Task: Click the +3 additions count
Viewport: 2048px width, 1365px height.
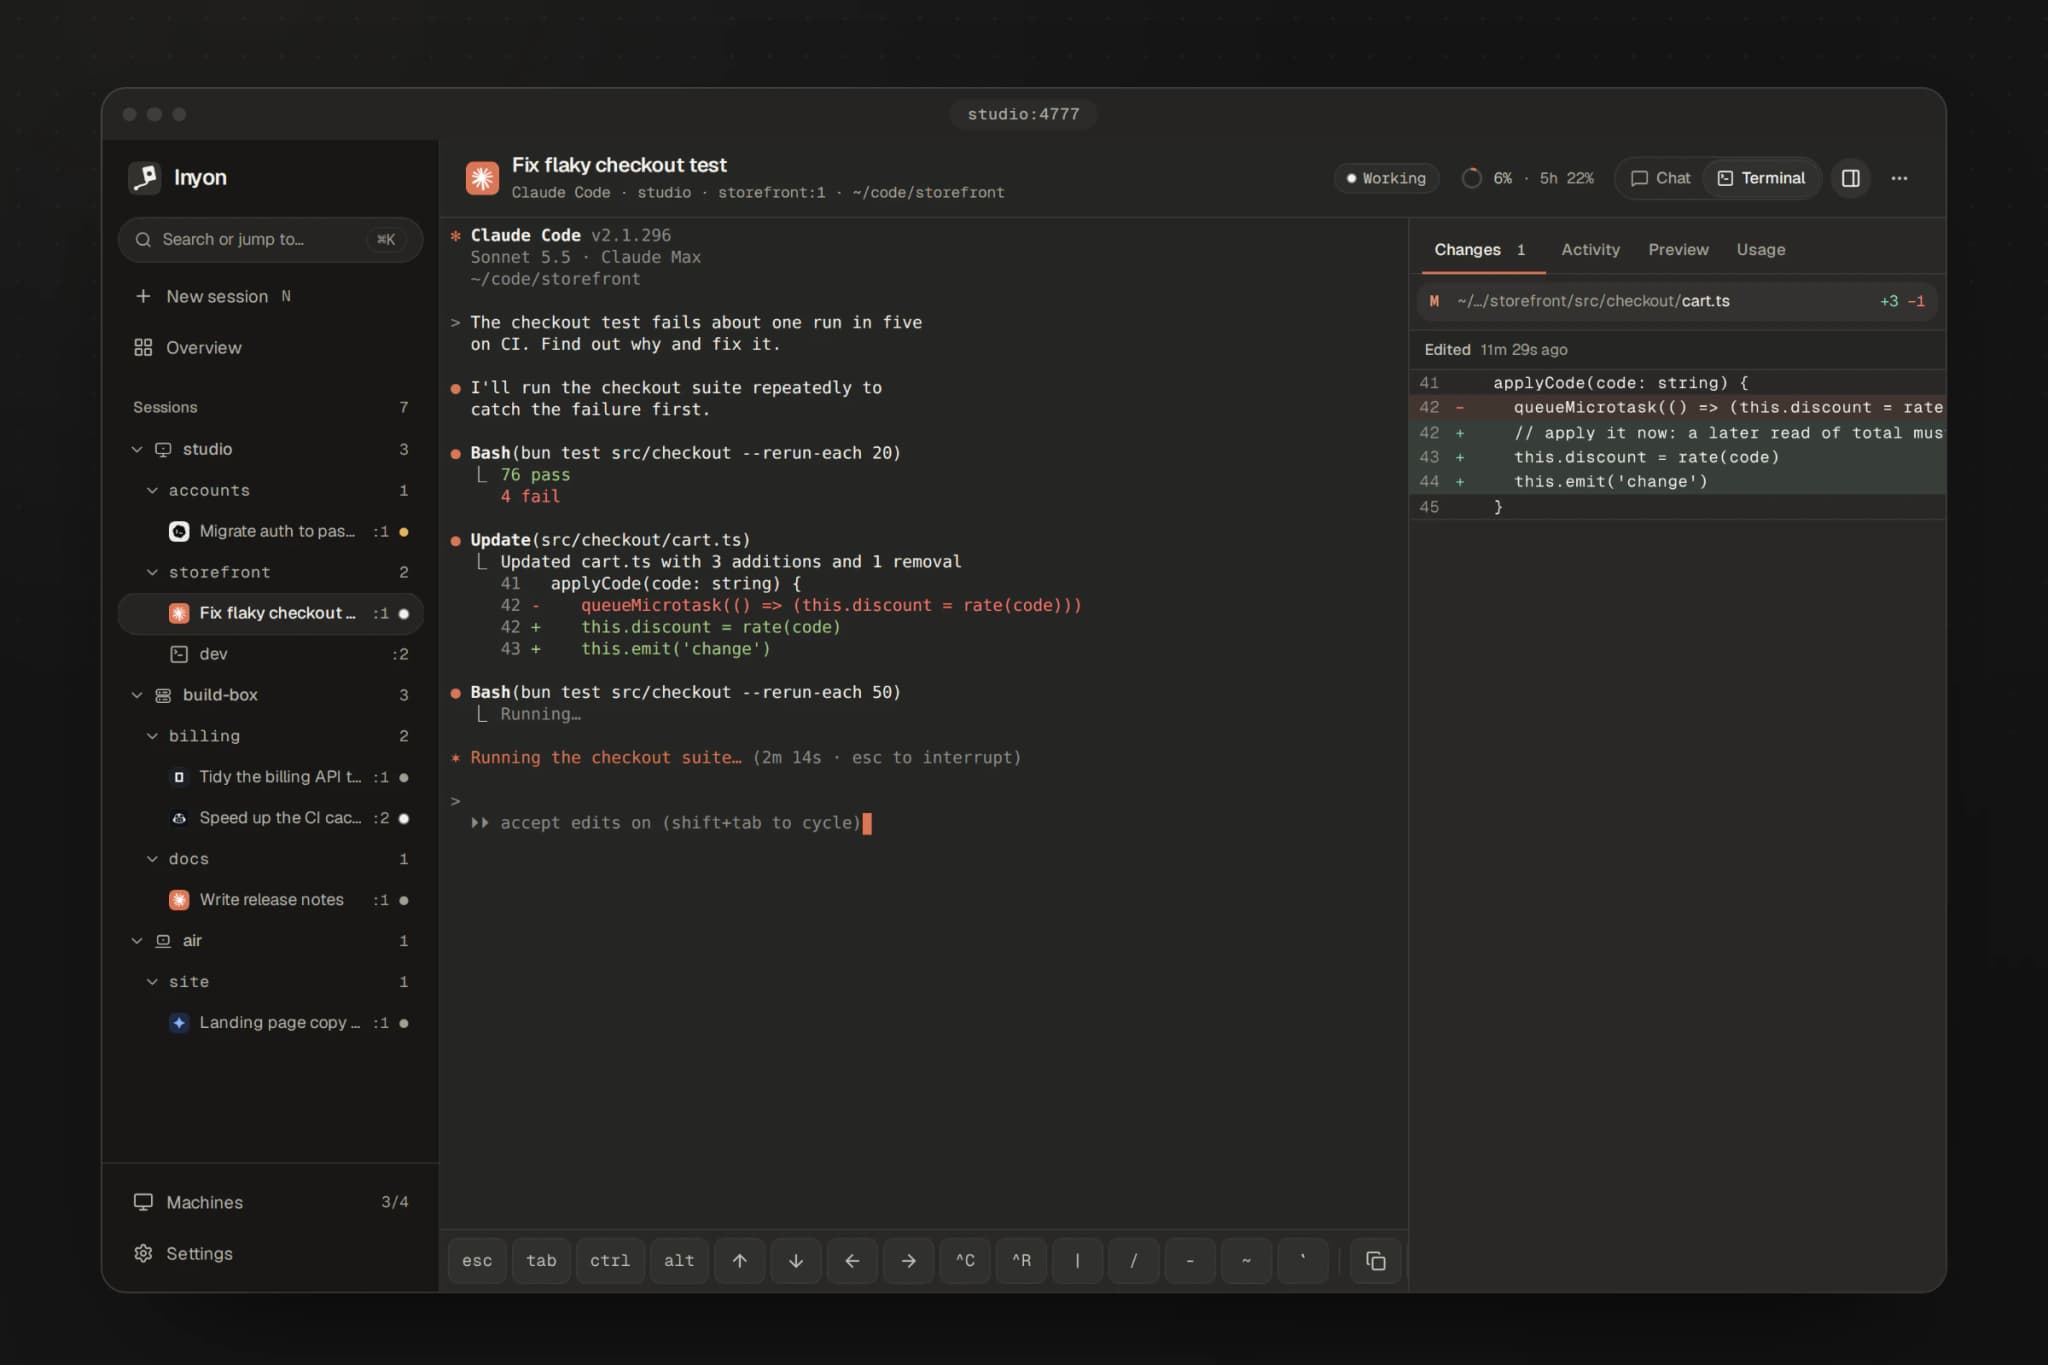Action: 1888,301
